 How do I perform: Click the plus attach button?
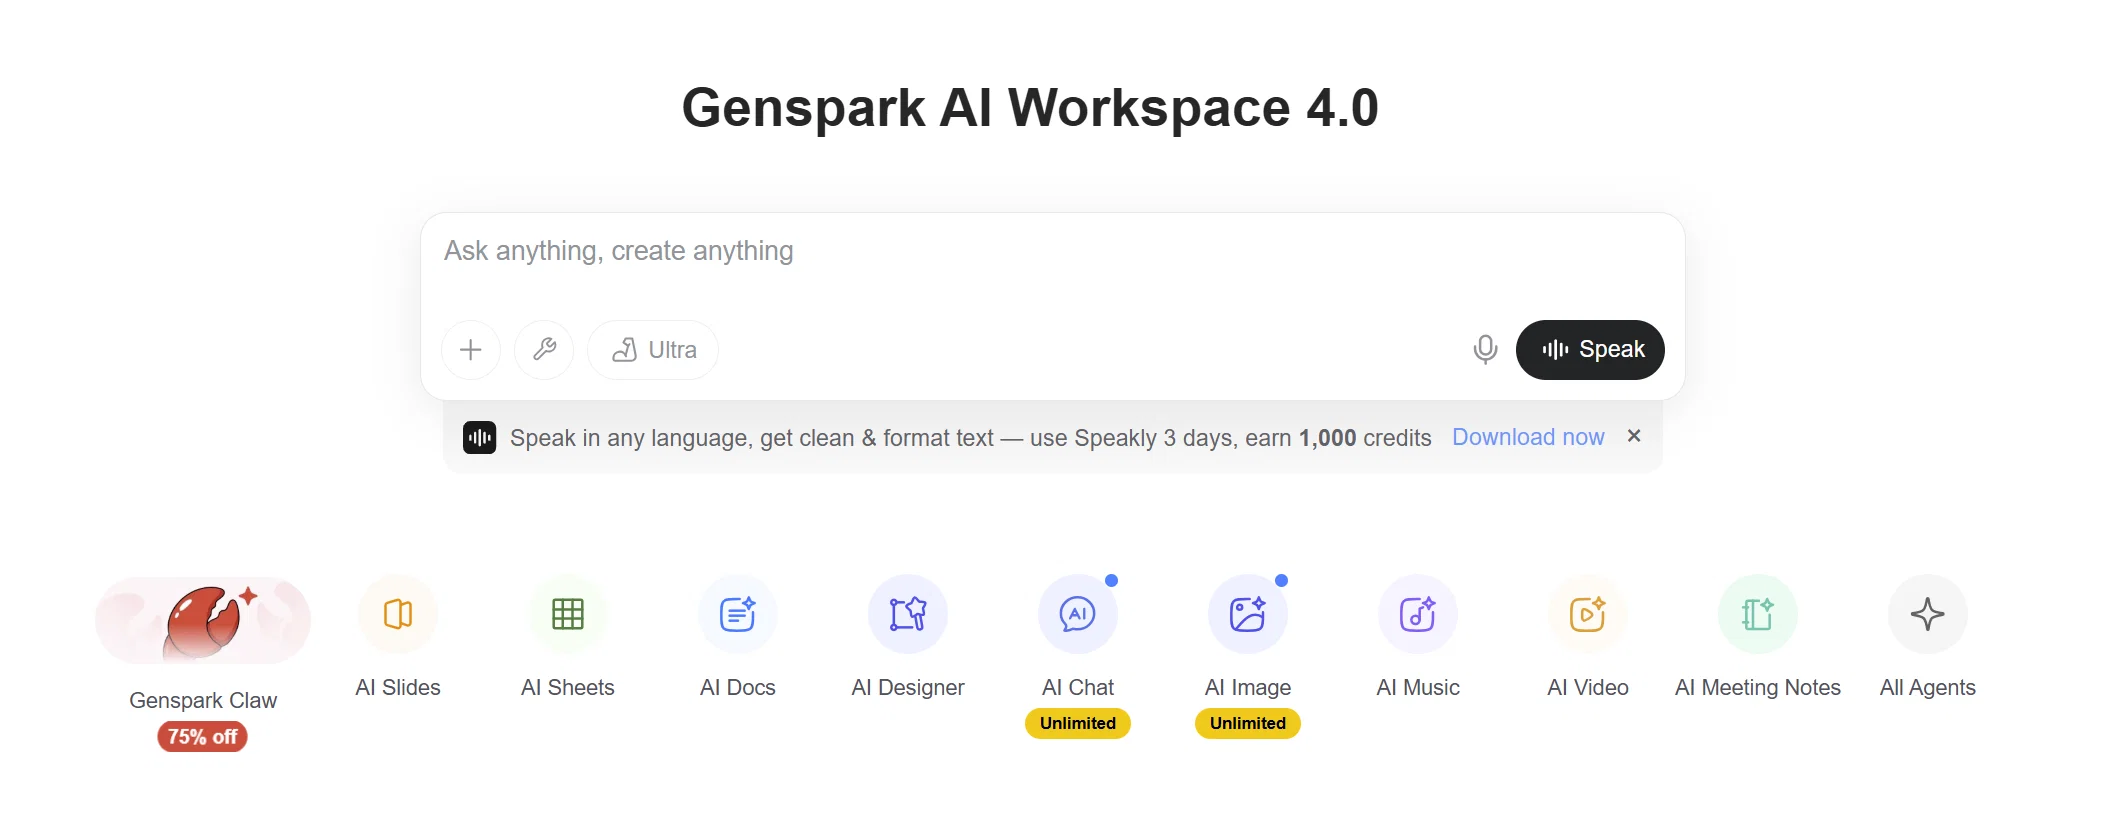coord(470,350)
